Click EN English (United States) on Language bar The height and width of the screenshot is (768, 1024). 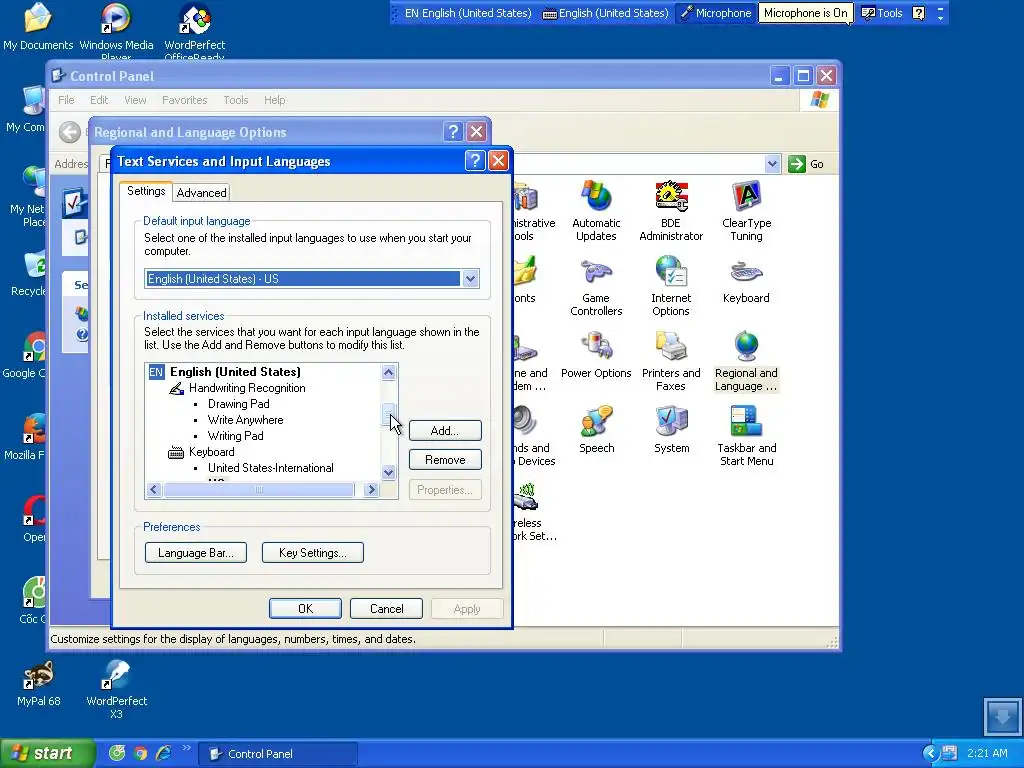click(x=468, y=13)
